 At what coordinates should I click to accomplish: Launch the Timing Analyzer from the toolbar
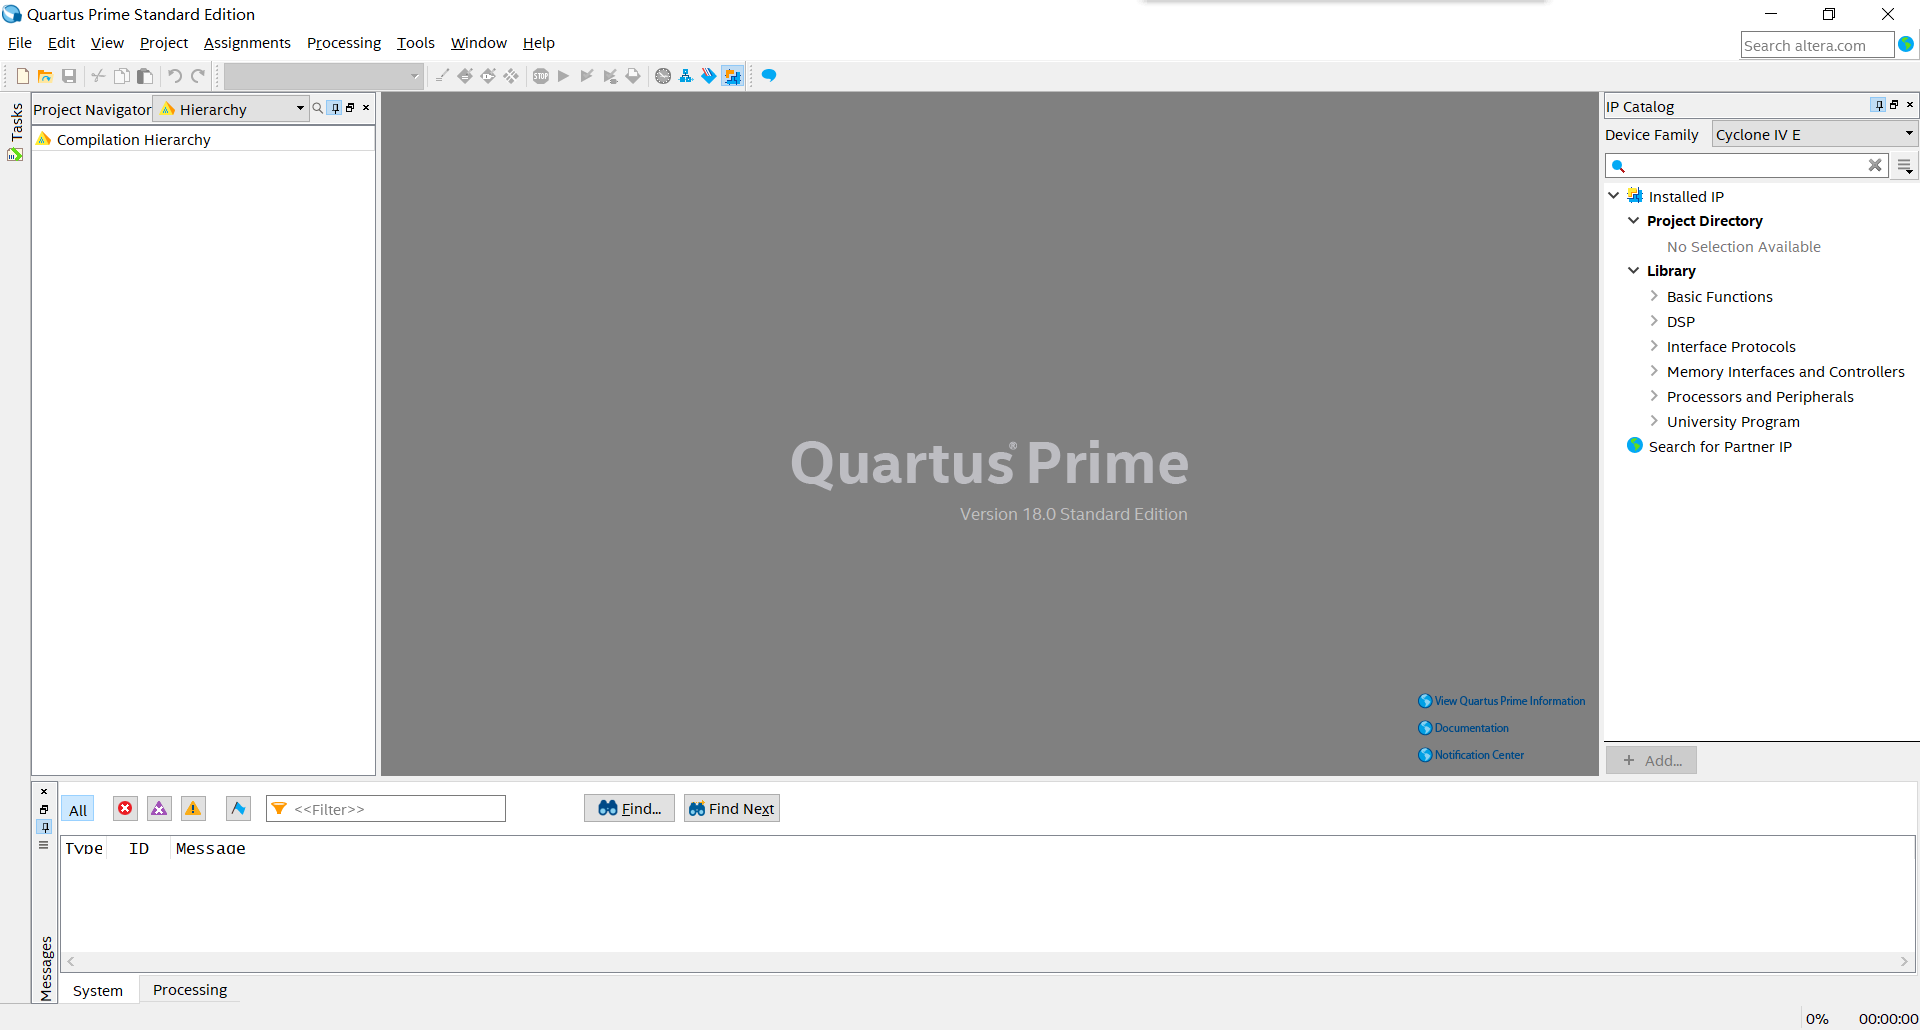(x=663, y=75)
